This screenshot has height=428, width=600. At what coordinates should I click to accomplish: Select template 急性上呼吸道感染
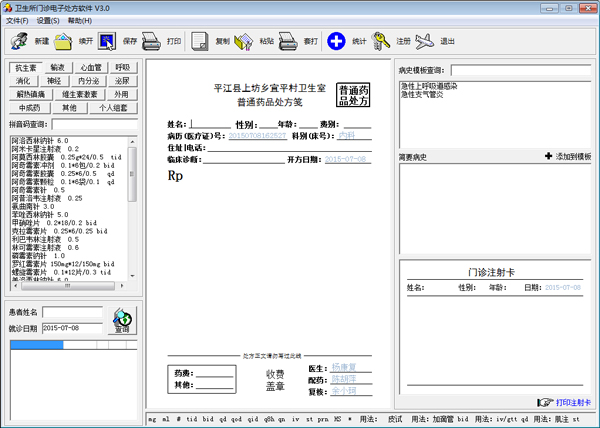429,86
